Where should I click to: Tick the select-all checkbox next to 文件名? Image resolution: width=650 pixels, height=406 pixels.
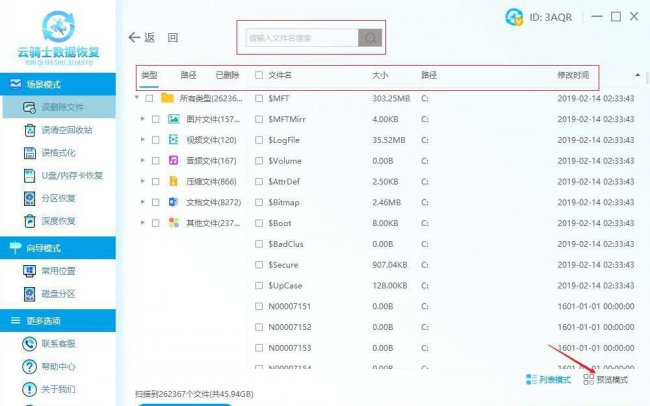[x=259, y=75]
